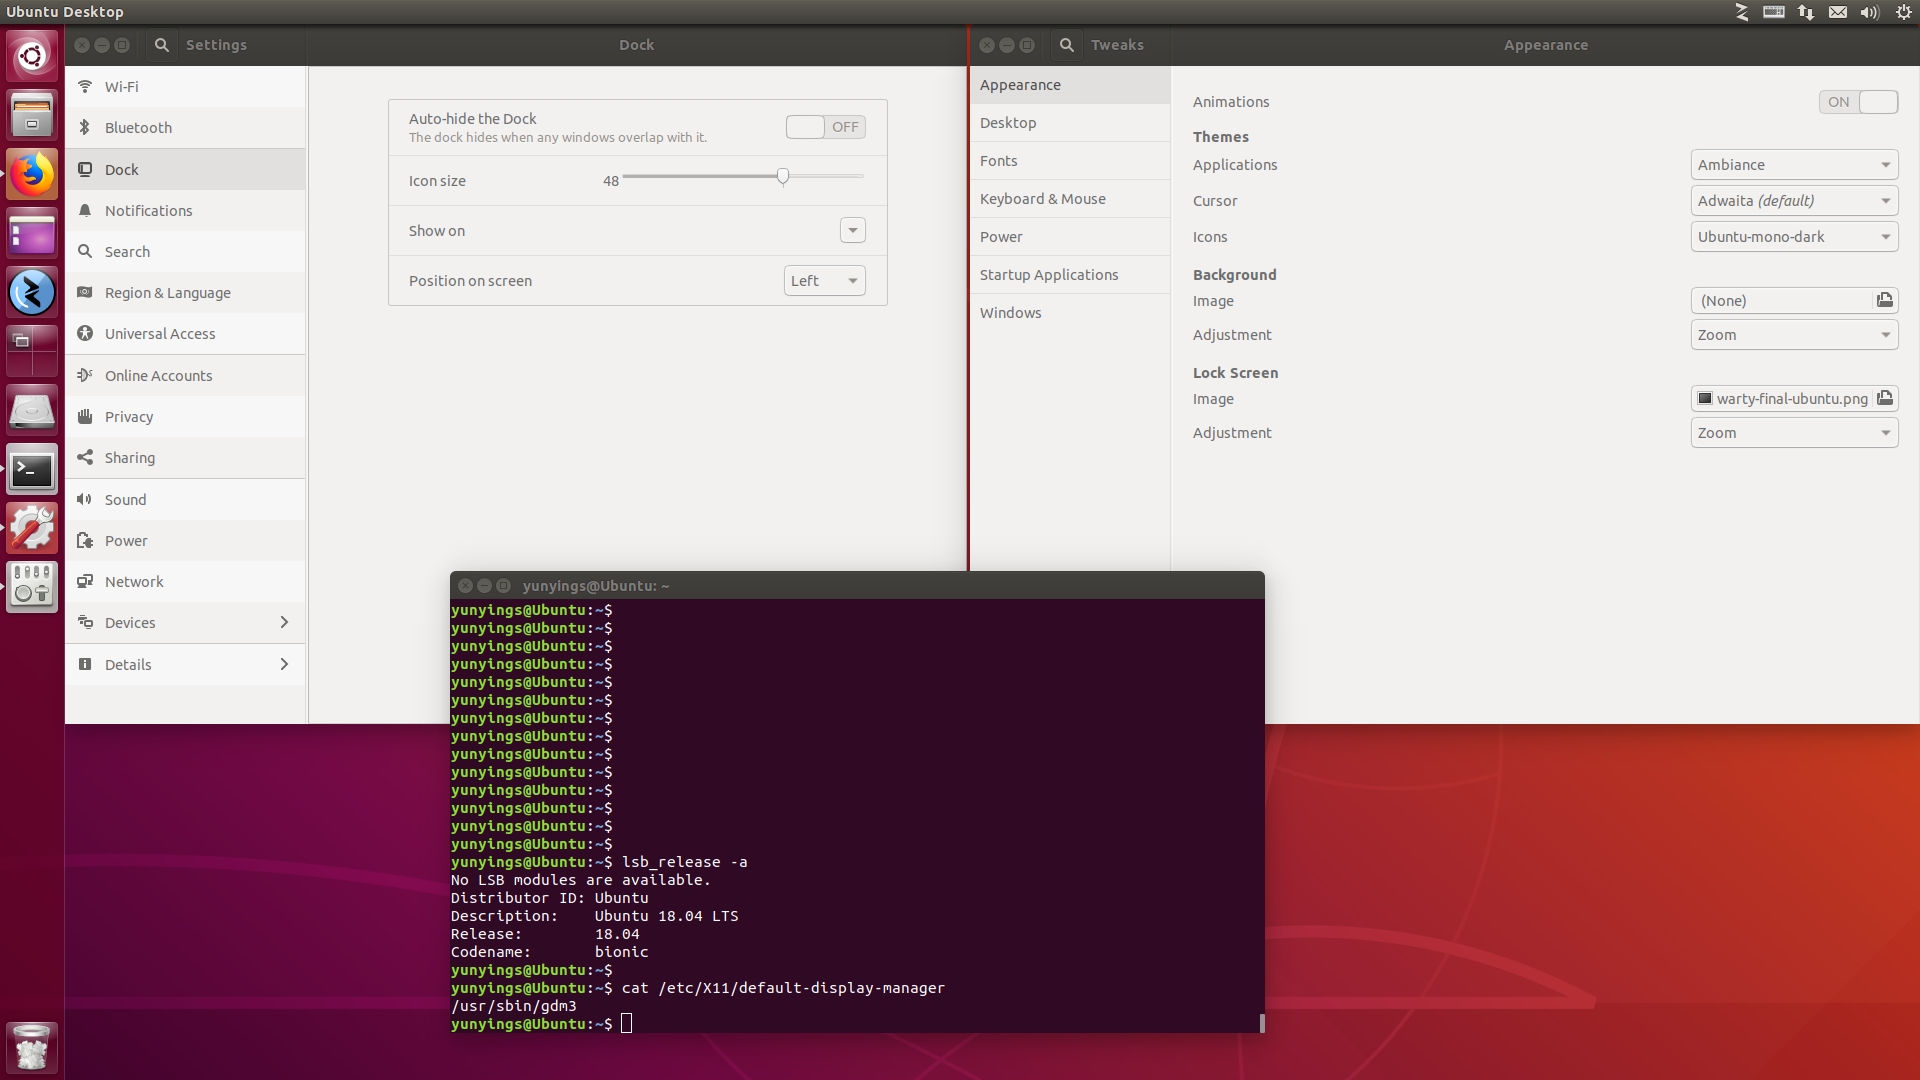Select Network in Settings sidebar
This screenshot has height=1080, width=1920.
[x=186, y=581]
